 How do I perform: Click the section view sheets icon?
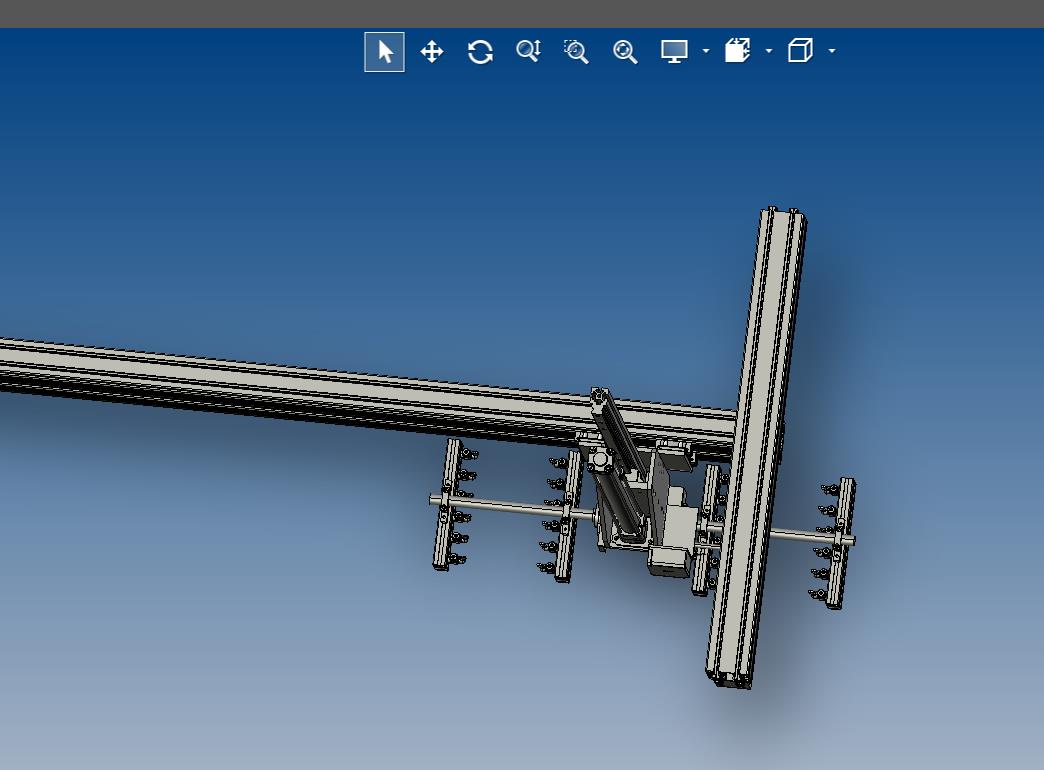[x=738, y=51]
